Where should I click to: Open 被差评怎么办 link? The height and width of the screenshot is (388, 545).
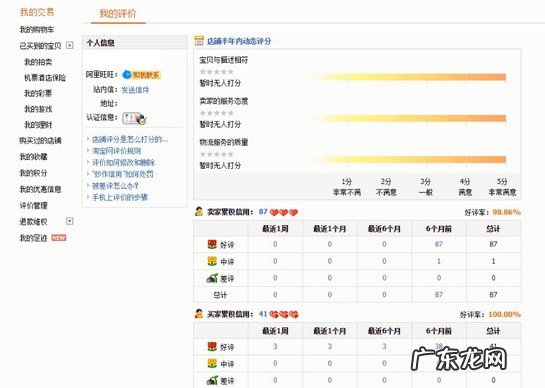click(115, 186)
